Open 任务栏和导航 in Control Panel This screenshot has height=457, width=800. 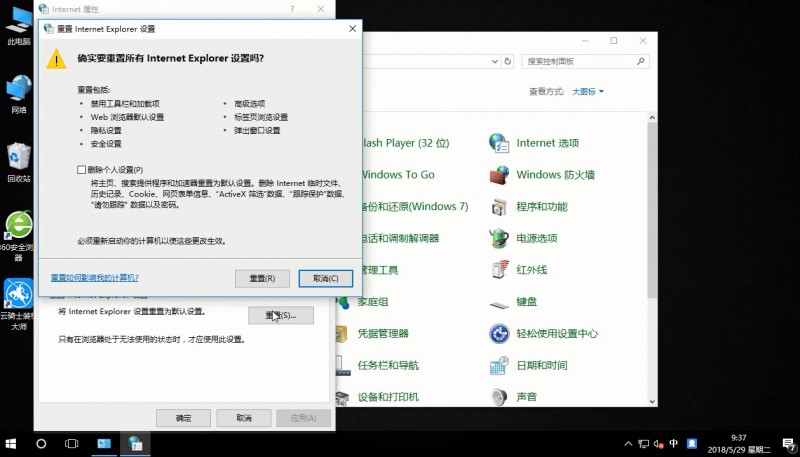[378, 365]
